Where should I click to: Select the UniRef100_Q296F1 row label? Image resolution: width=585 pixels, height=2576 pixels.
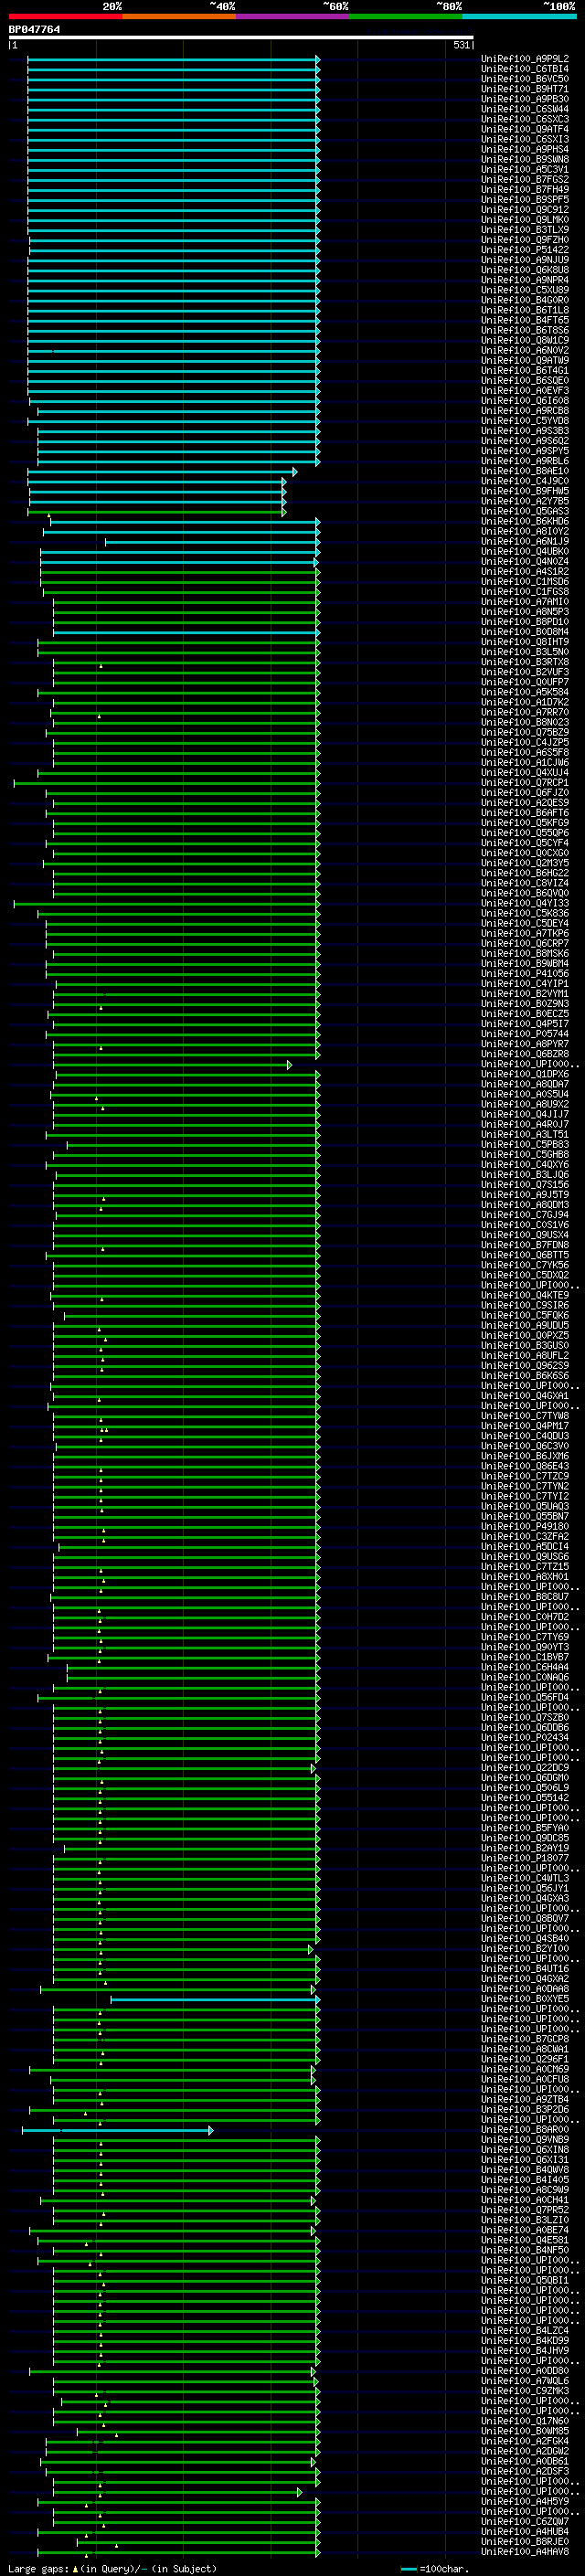(525, 2059)
